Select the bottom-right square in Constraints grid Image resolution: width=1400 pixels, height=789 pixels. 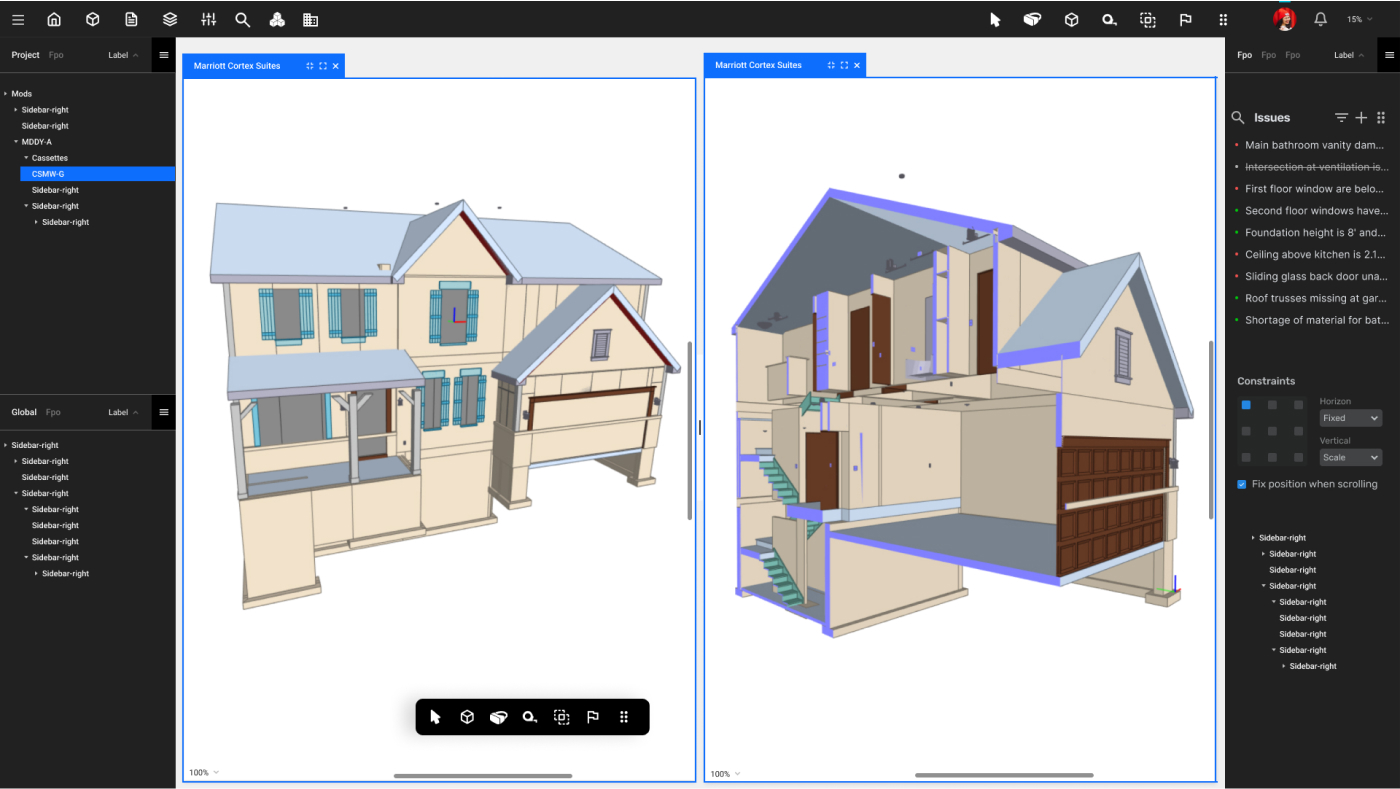point(1298,457)
